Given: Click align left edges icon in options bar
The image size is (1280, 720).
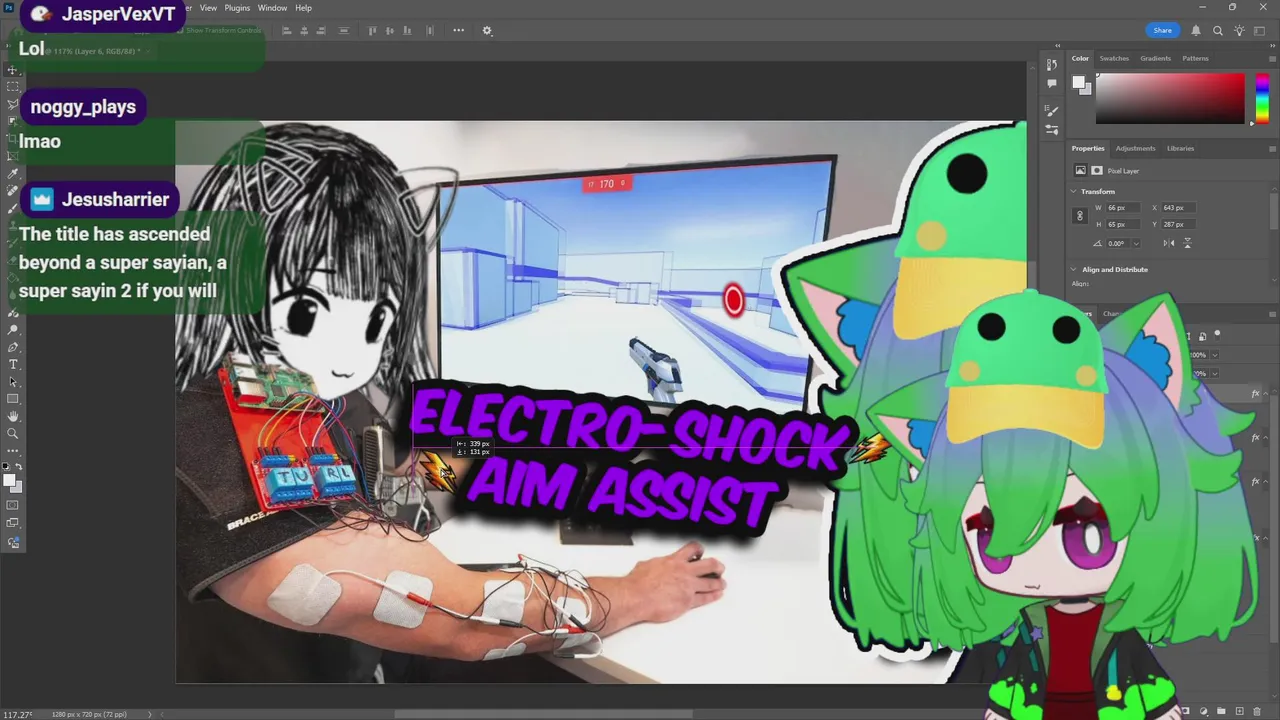Looking at the screenshot, I should pos(286,30).
